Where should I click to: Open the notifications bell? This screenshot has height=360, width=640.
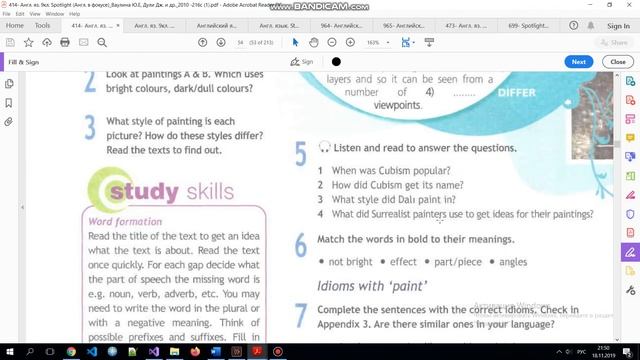coord(591,26)
